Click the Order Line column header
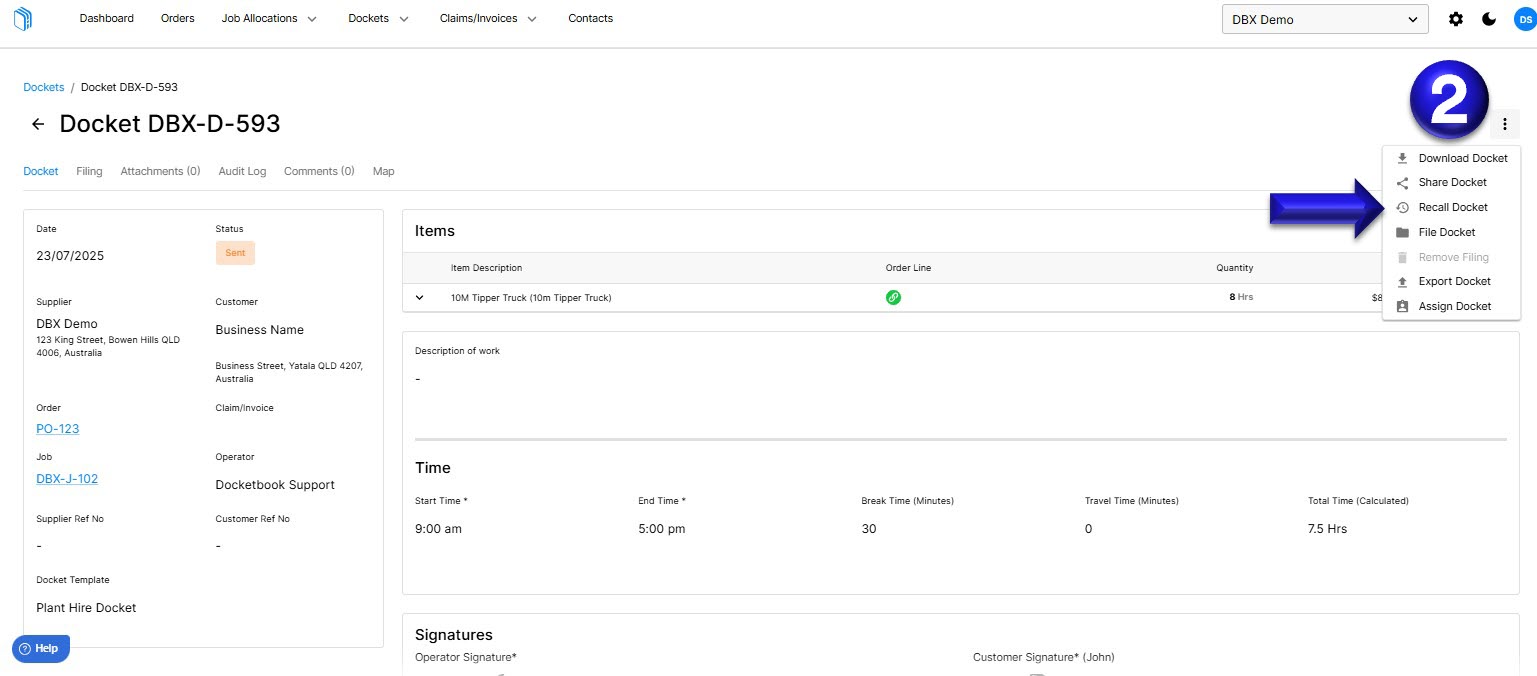Image resolution: width=1537 pixels, height=676 pixels. (908, 268)
